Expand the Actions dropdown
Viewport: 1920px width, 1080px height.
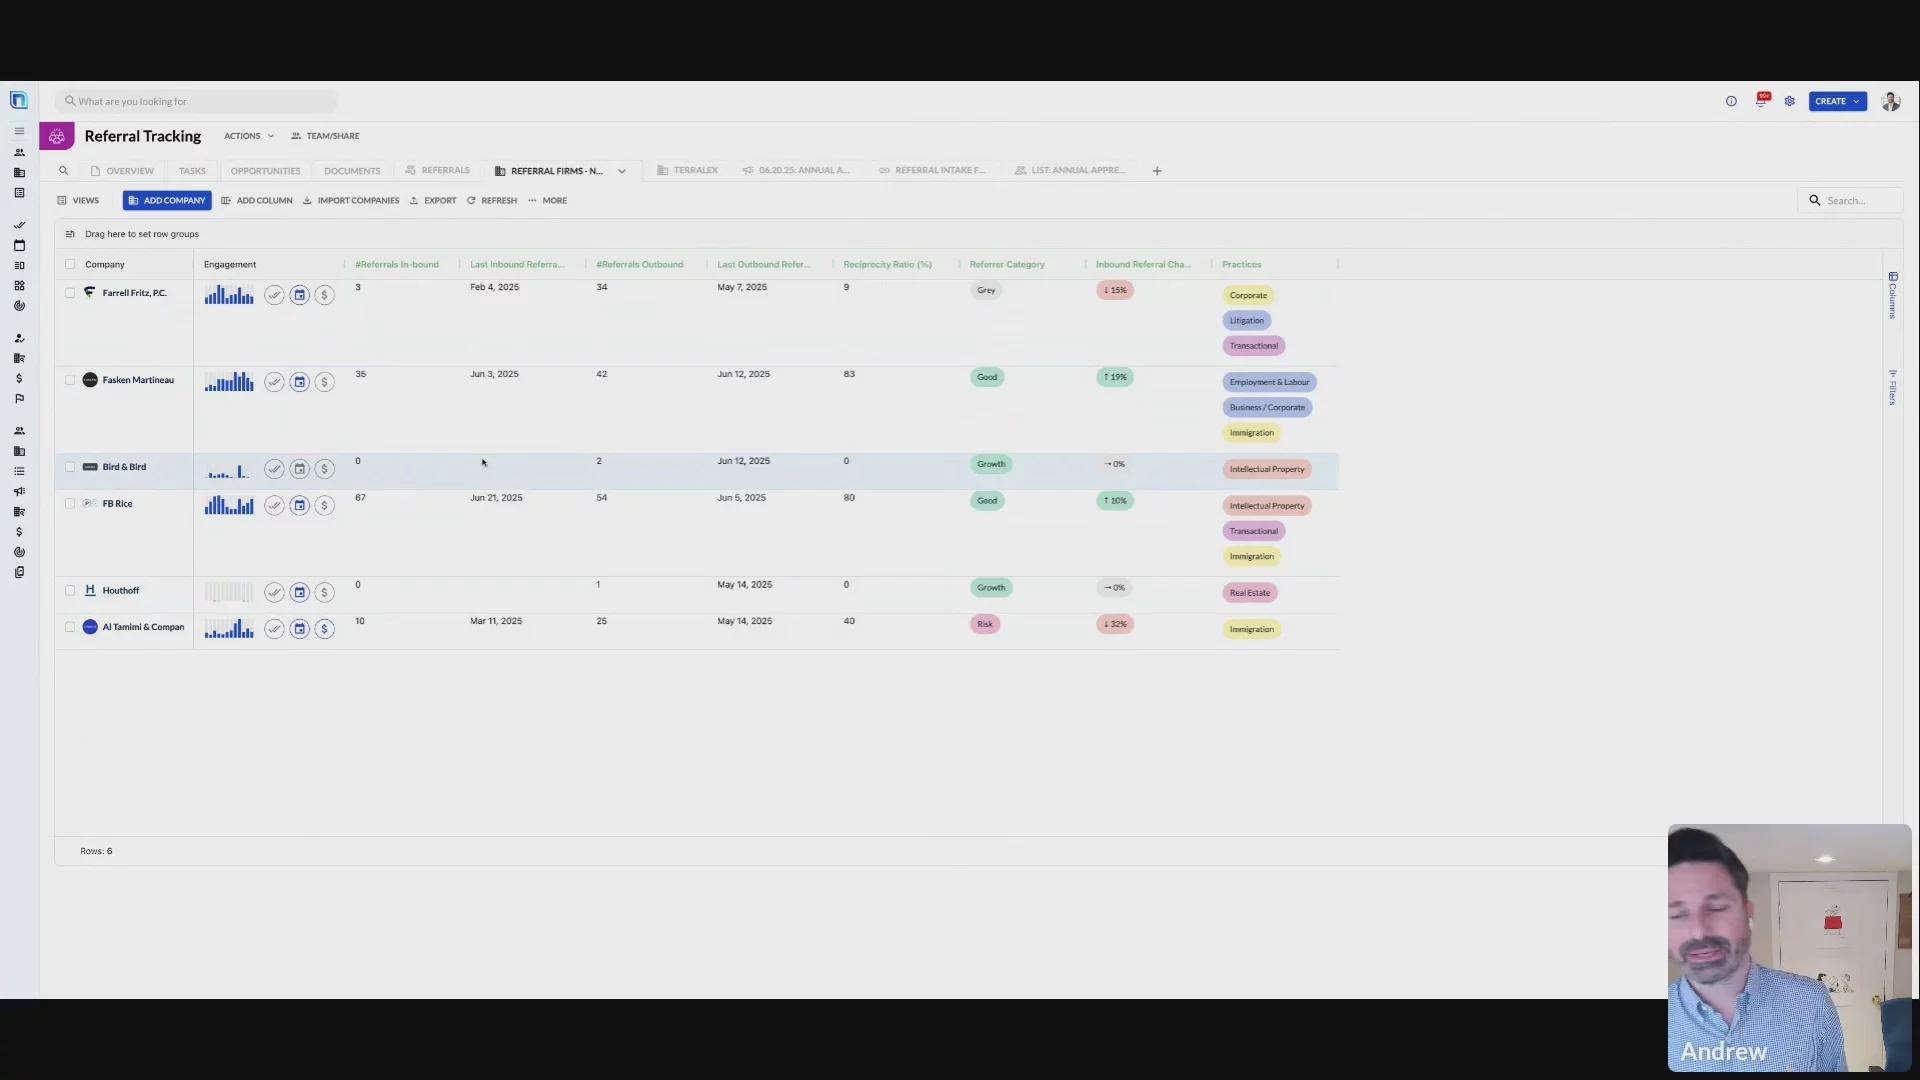coord(249,136)
